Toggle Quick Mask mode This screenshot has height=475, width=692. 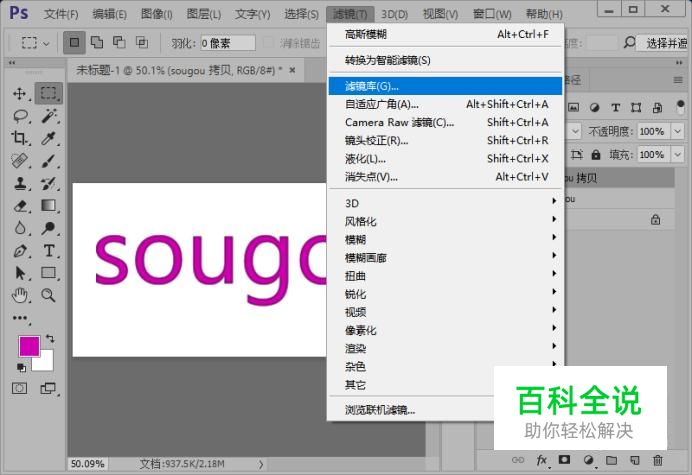pyautogui.click(x=19, y=388)
